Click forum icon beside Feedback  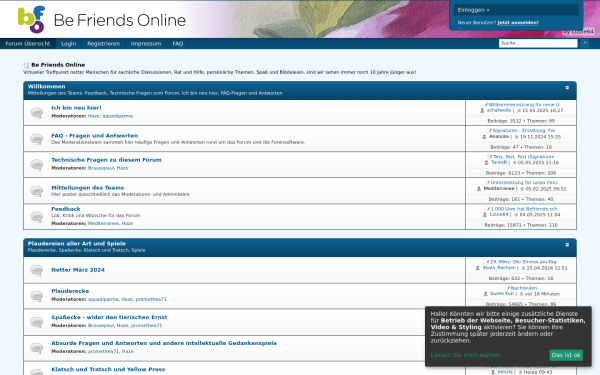37,217
